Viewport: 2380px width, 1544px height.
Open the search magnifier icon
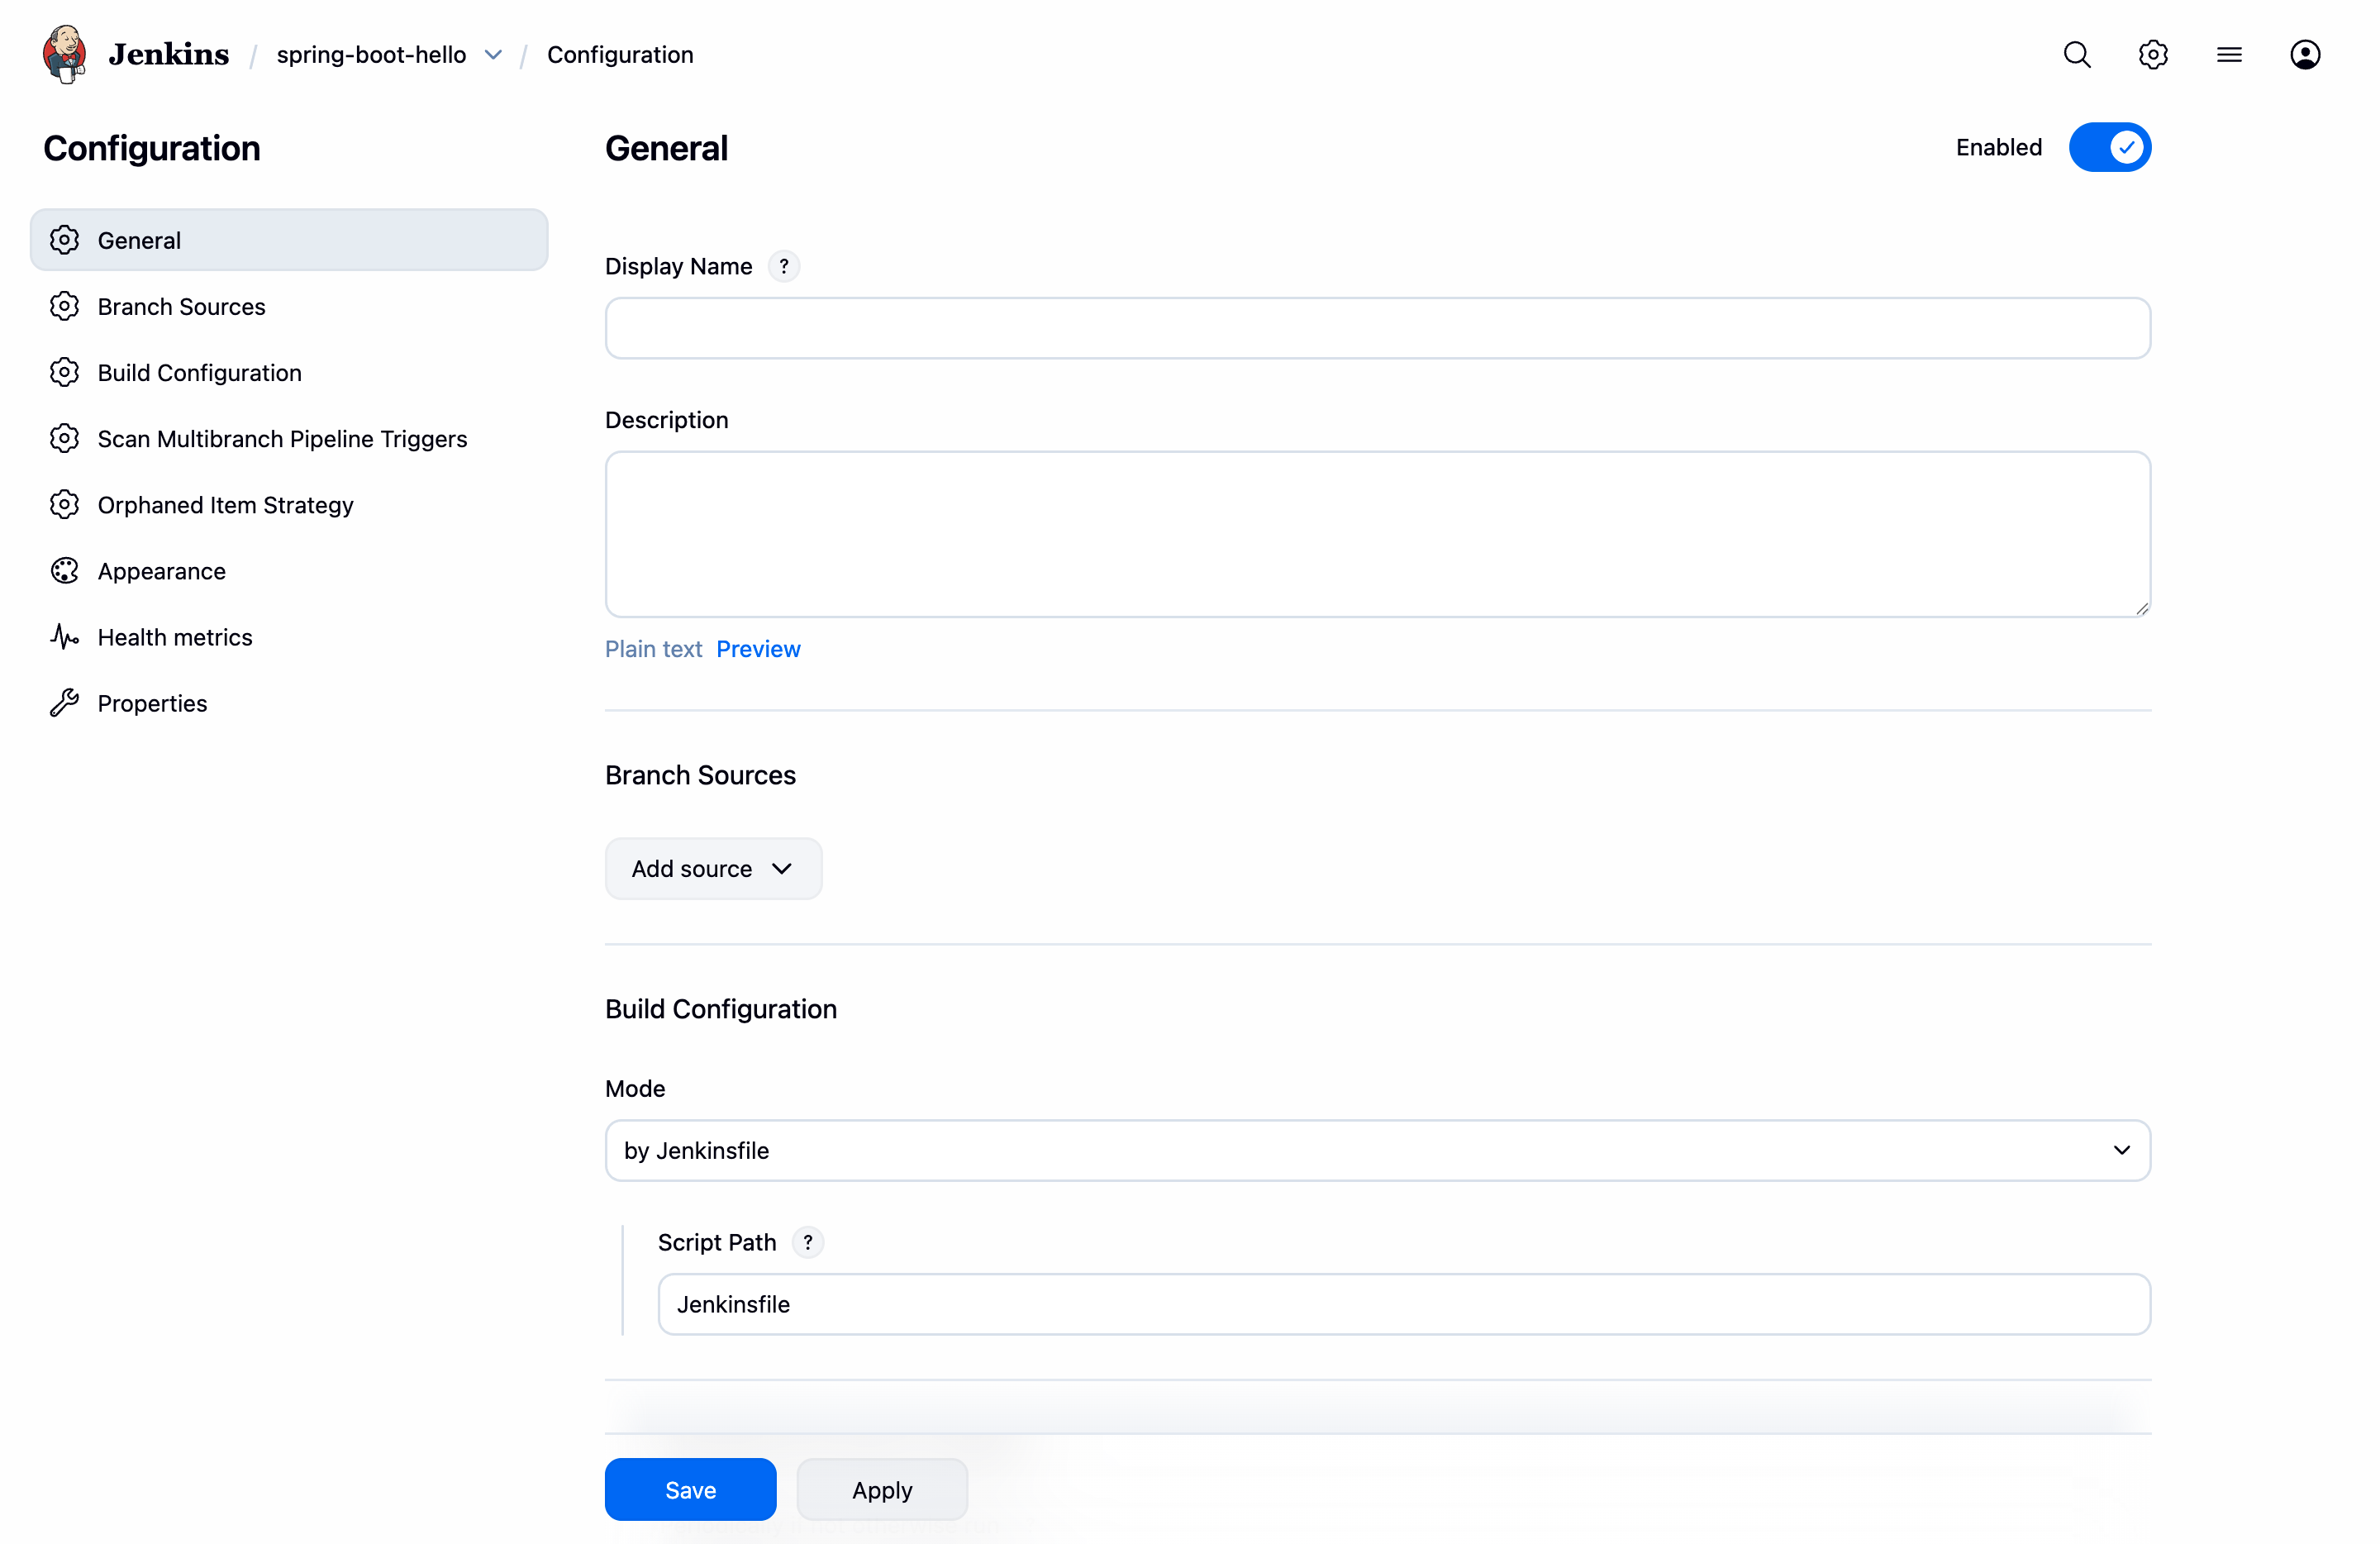click(x=2077, y=54)
